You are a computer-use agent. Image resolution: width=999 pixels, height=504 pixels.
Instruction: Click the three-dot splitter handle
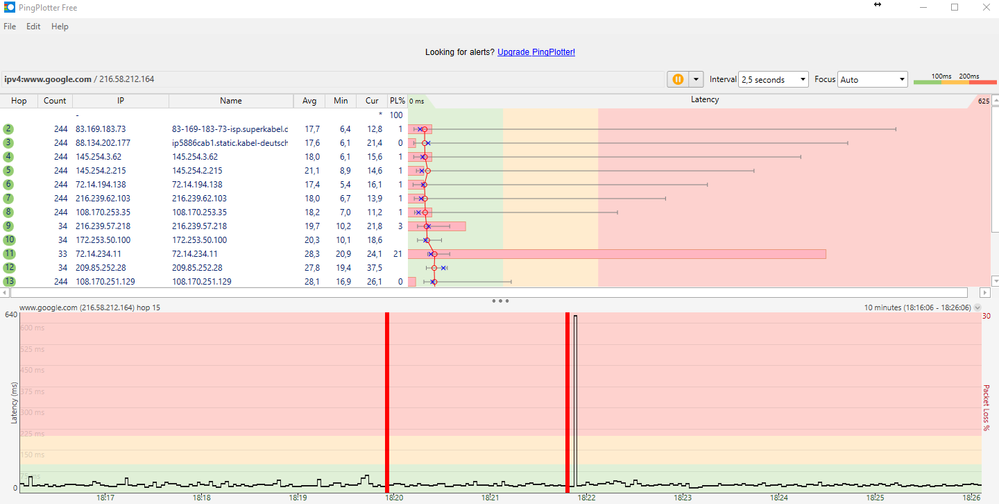(x=500, y=300)
